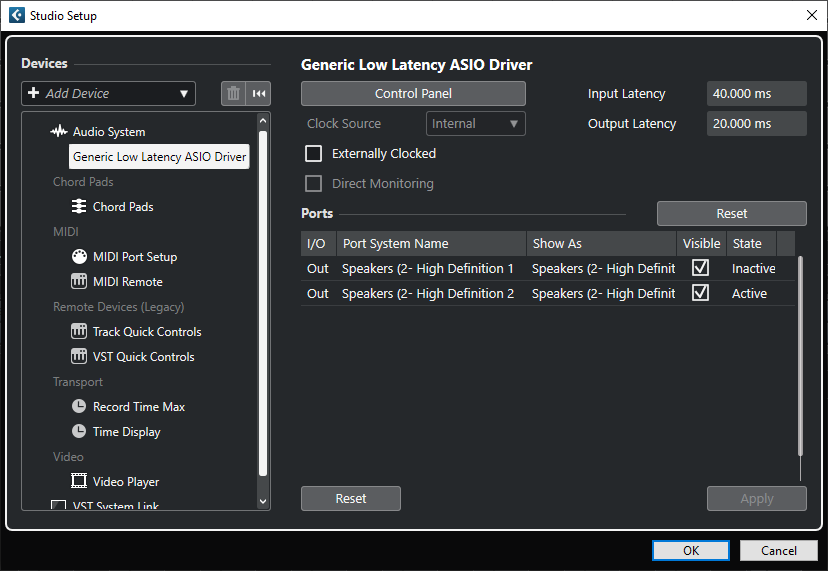This screenshot has height=571, width=828.
Task: Click the Cubase logo in title bar
Action: coord(17,15)
